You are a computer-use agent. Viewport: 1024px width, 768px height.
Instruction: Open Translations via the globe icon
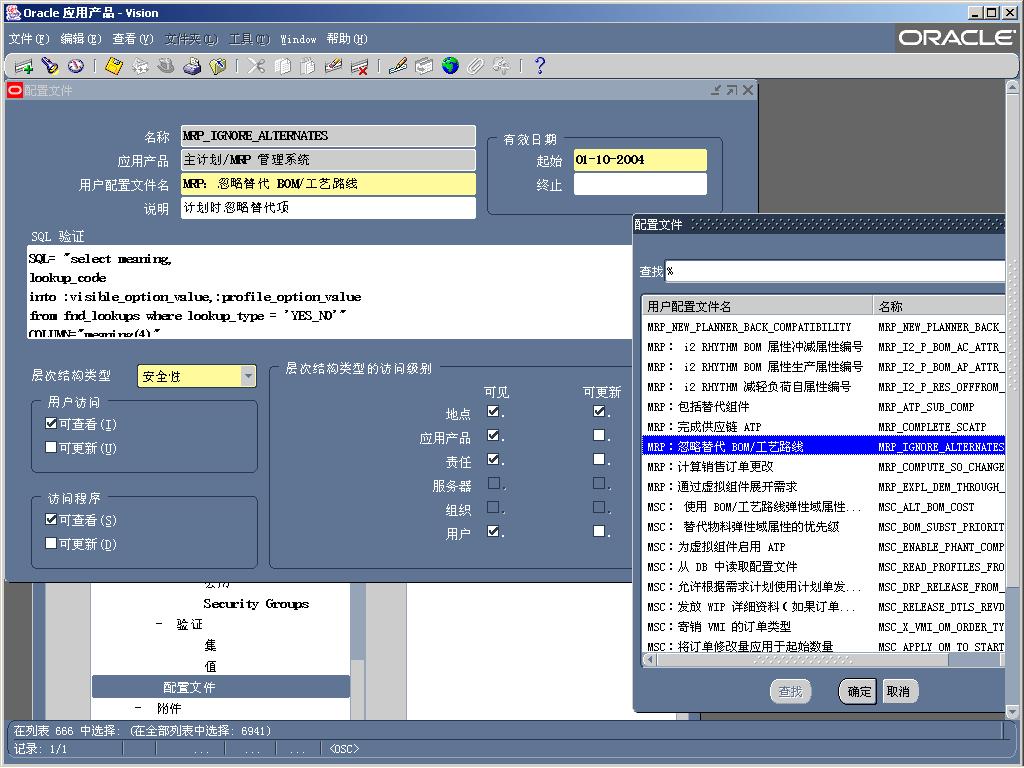click(450, 66)
